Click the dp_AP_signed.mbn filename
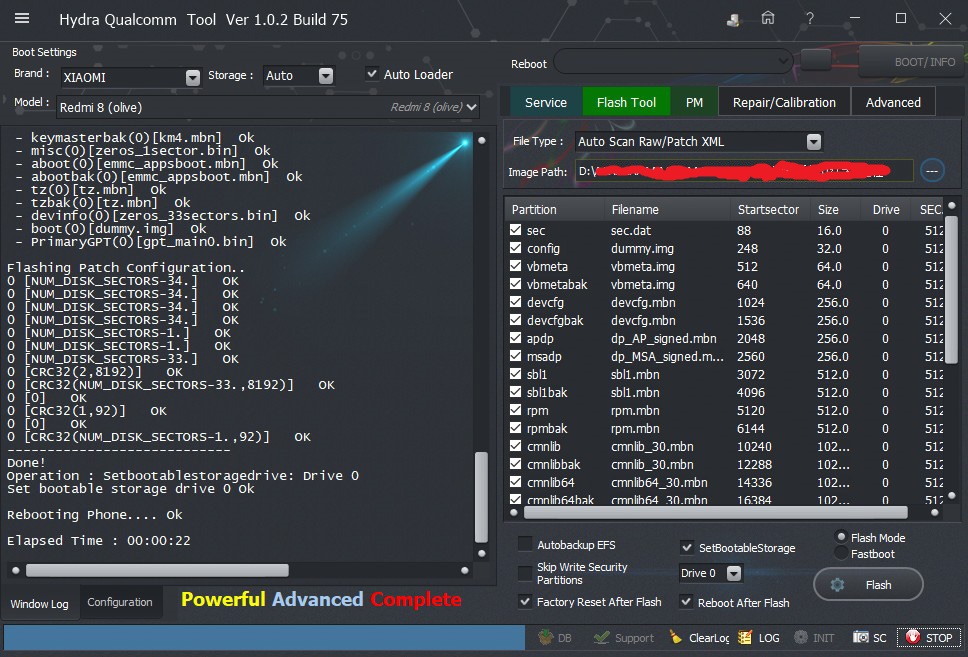 pyautogui.click(x=664, y=338)
